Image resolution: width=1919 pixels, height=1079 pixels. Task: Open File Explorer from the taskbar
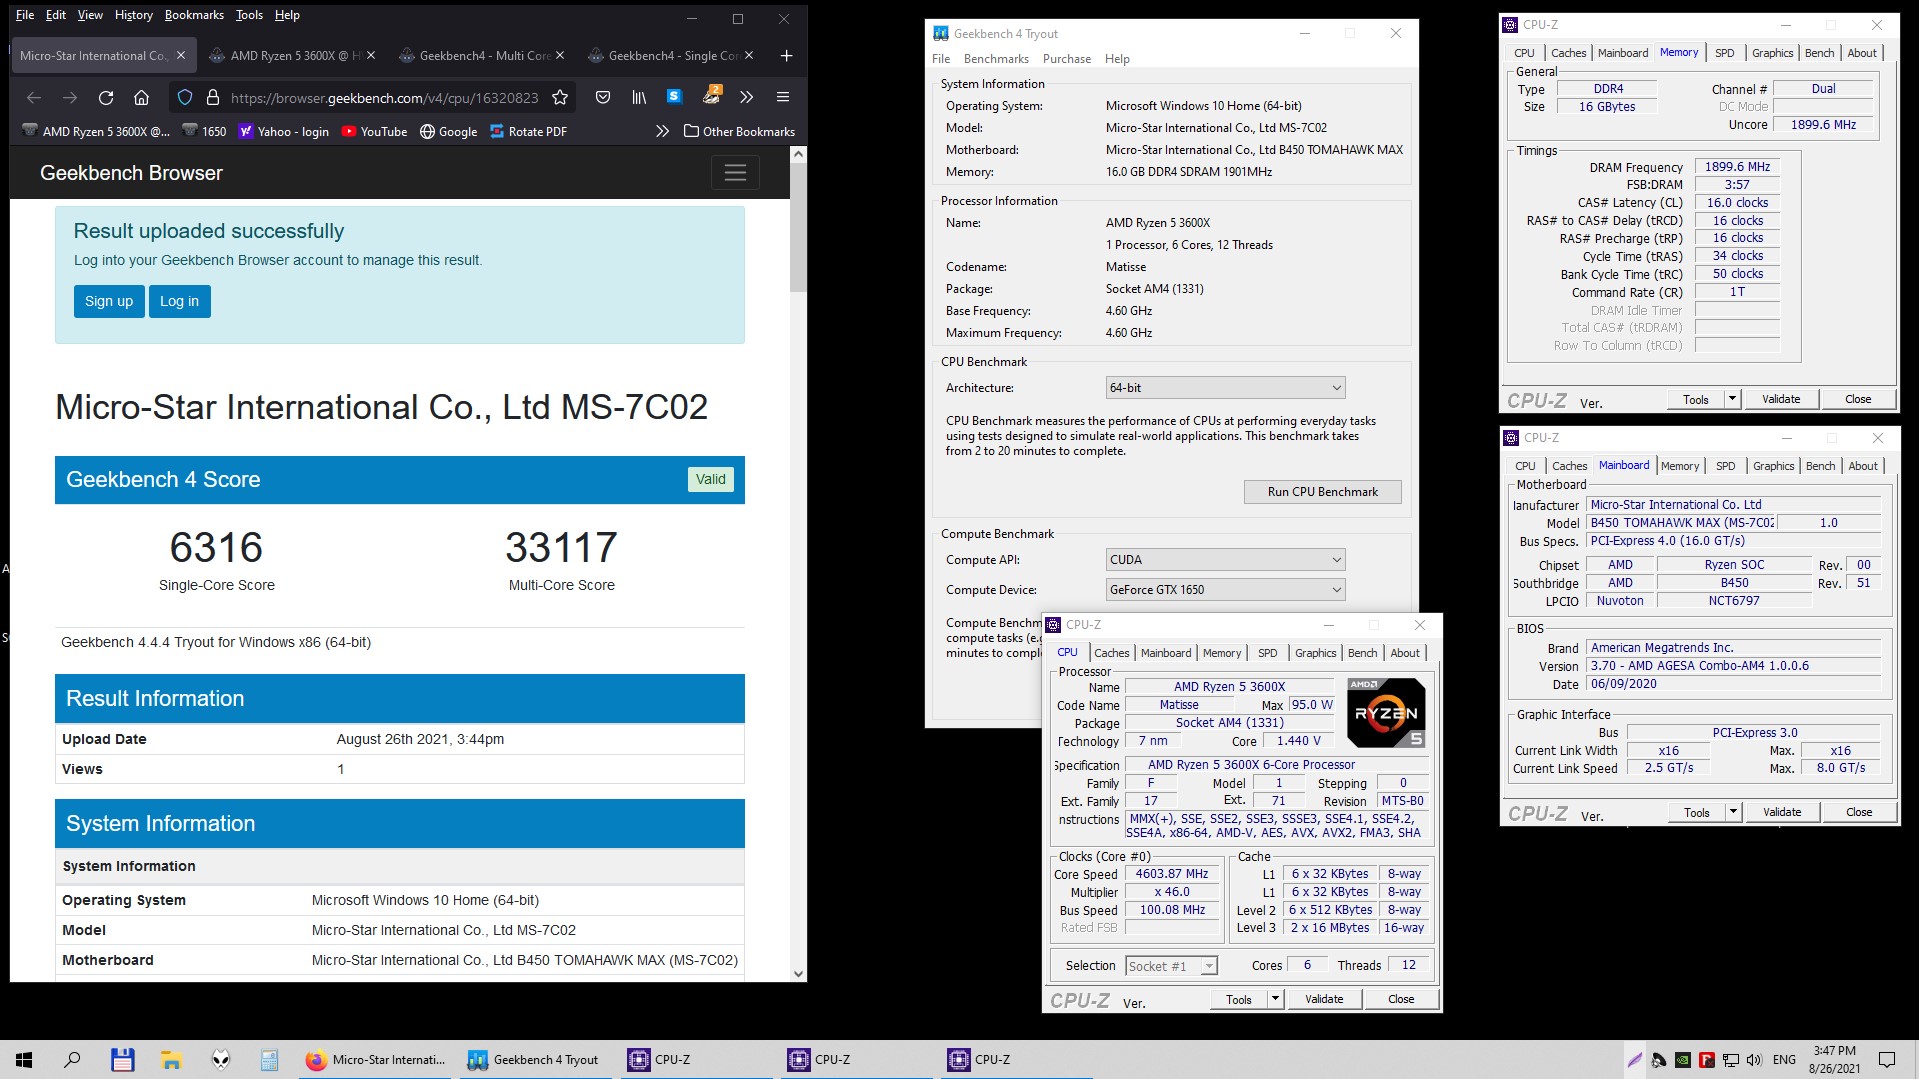pos(171,1059)
